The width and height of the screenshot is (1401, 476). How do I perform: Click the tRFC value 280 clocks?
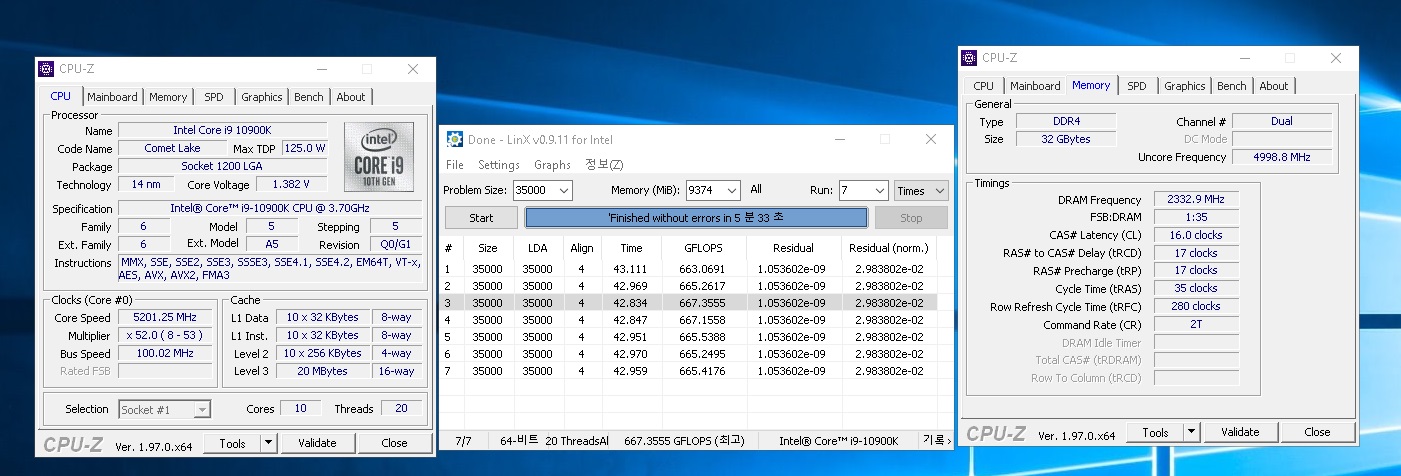(x=1196, y=307)
